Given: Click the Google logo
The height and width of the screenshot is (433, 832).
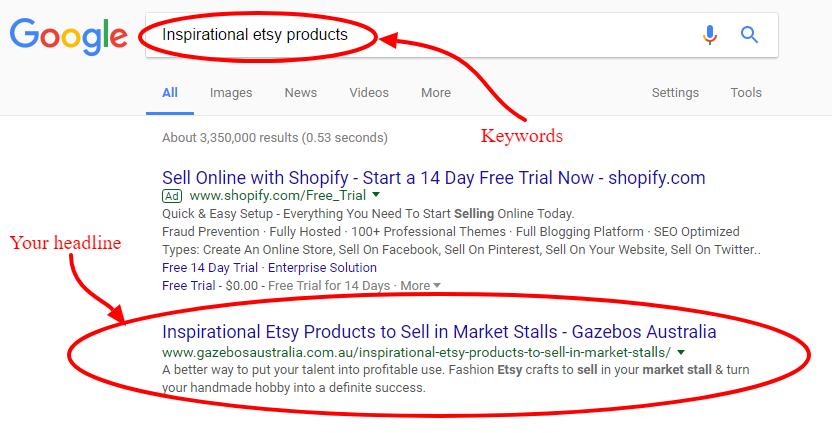Looking at the screenshot, I should click(x=68, y=36).
